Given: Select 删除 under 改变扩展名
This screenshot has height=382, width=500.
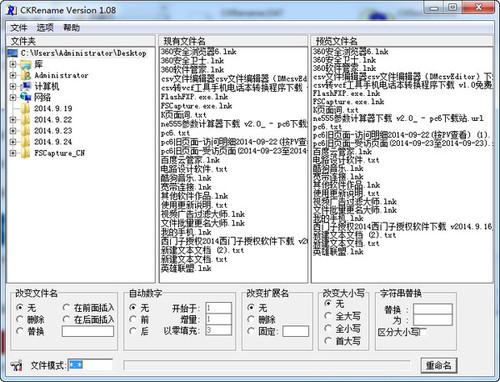Looking at the screenshot, I should click(x=251, y=319).
